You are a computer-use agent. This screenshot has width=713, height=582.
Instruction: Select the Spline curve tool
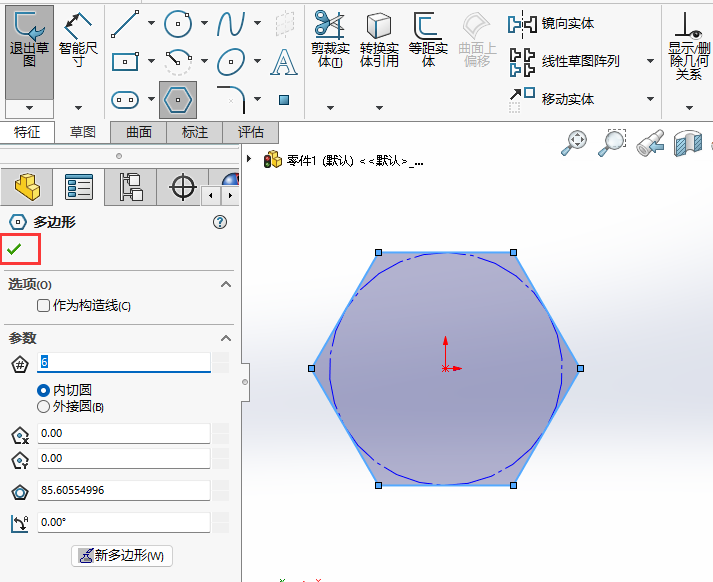pyautogui.click(x=231, y=23)
